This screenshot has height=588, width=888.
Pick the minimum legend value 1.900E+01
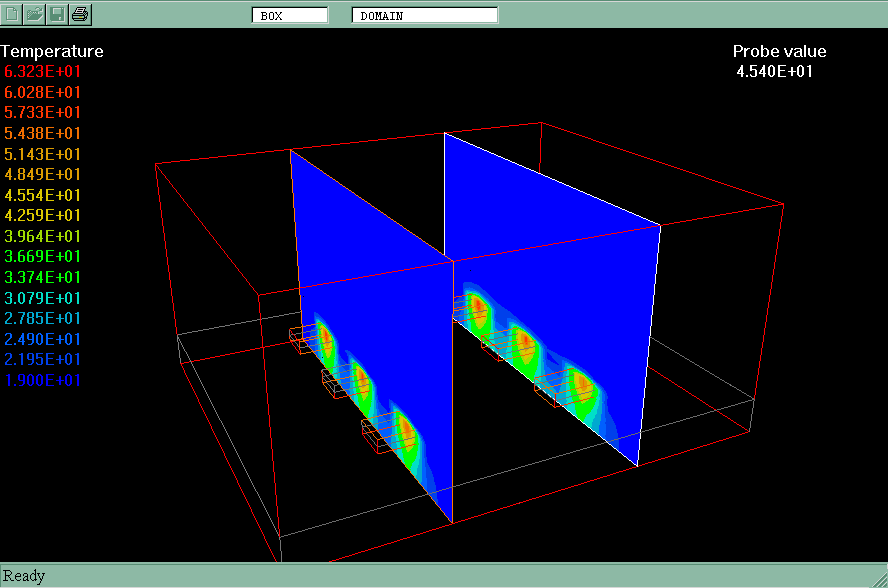tap(43, 380)
